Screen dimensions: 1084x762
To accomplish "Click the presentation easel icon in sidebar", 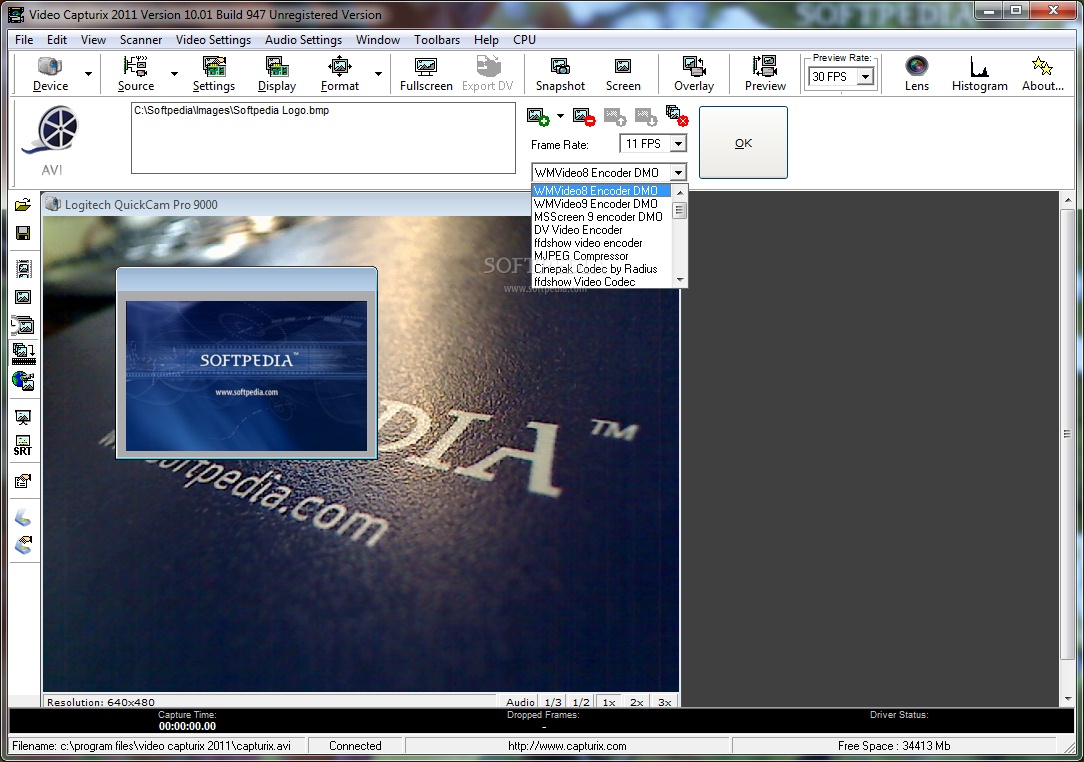I will click(23, 417).
